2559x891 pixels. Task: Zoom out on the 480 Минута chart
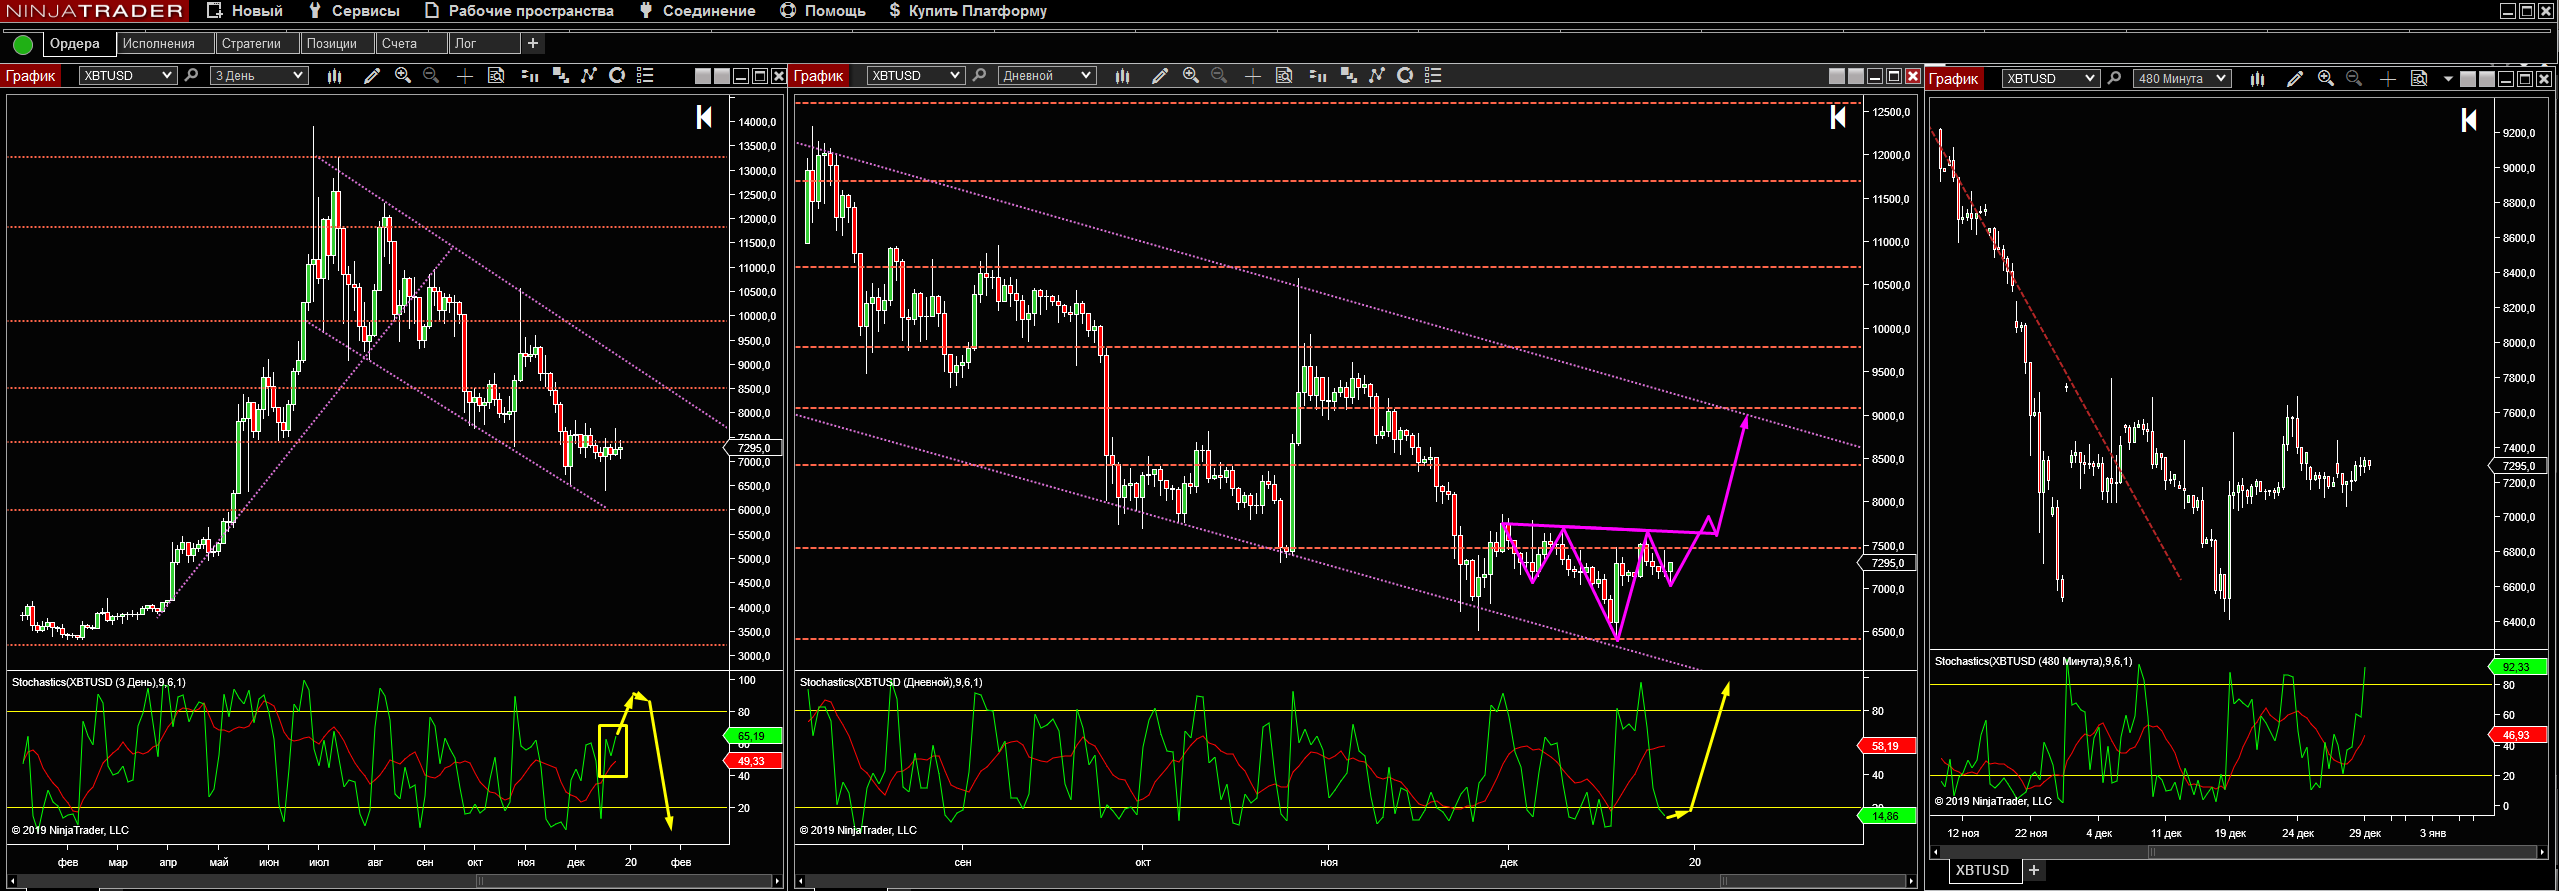coord(2354,79)
